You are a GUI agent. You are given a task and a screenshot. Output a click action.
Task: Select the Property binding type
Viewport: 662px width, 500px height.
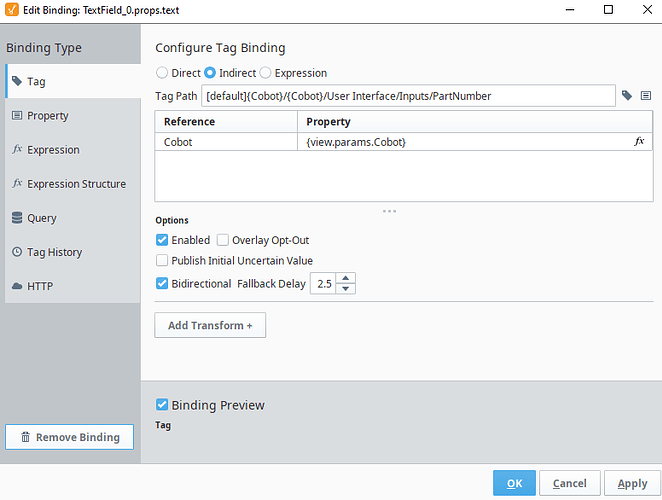tap(47, 116)
